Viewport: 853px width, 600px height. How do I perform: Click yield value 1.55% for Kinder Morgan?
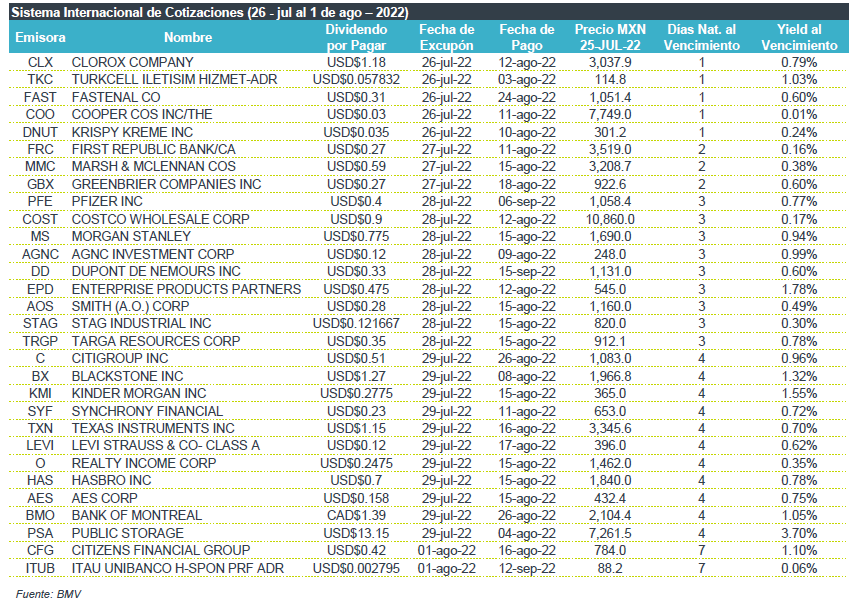tap(799, 393)
